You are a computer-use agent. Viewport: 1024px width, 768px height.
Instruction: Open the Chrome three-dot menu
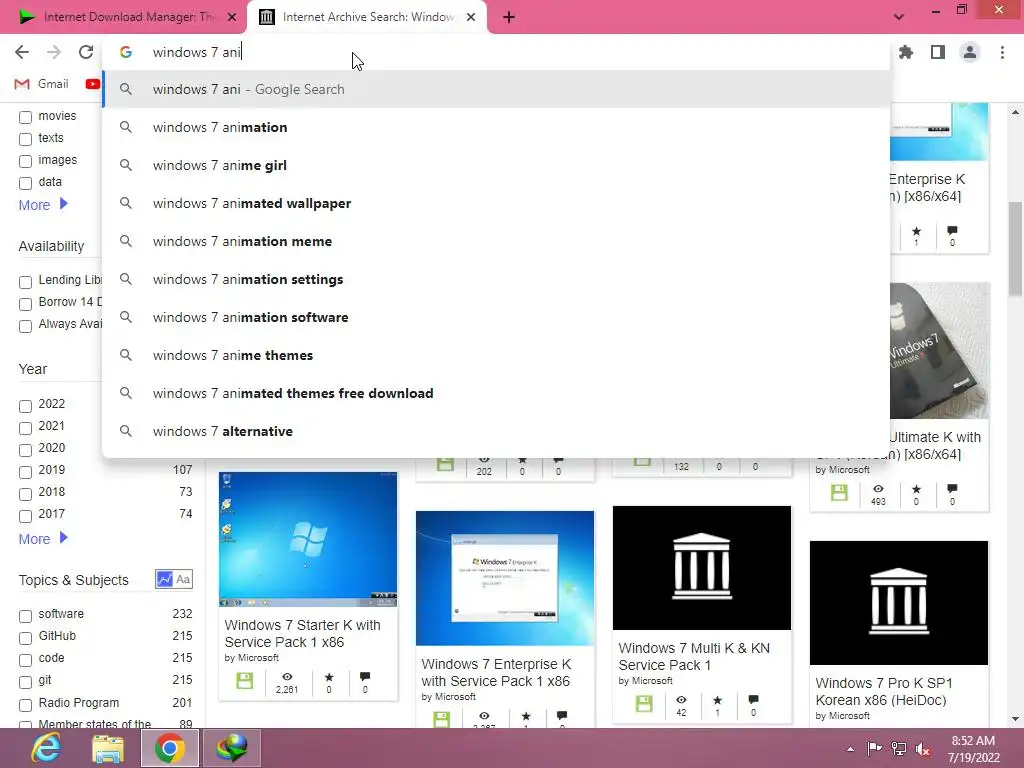click(x=1002, y=52)
